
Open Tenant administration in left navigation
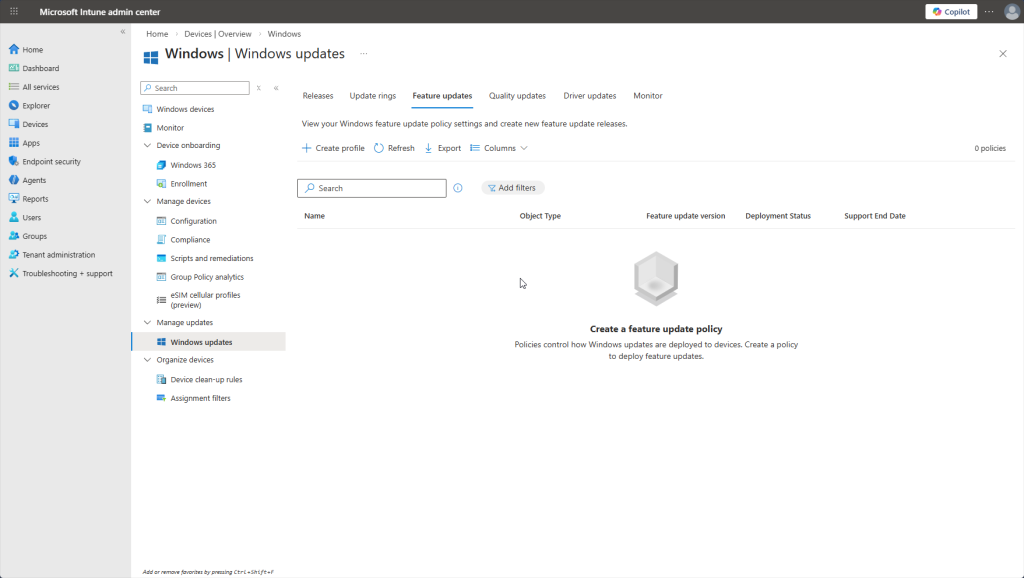pyautogui.click(x=58, y=255)
